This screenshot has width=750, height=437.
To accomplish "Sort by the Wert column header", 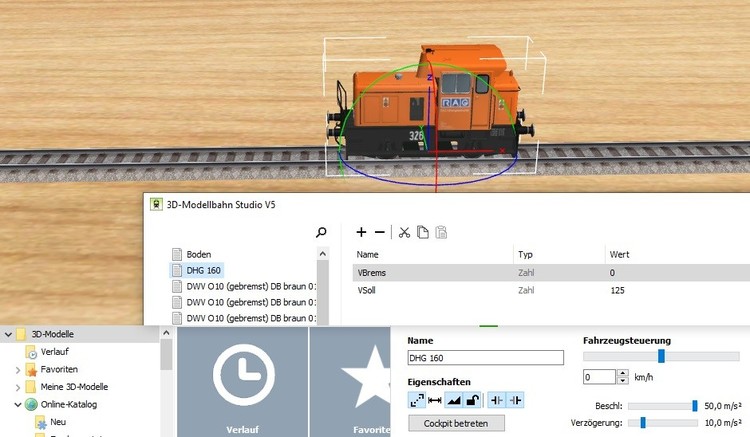I will (619, 255).
